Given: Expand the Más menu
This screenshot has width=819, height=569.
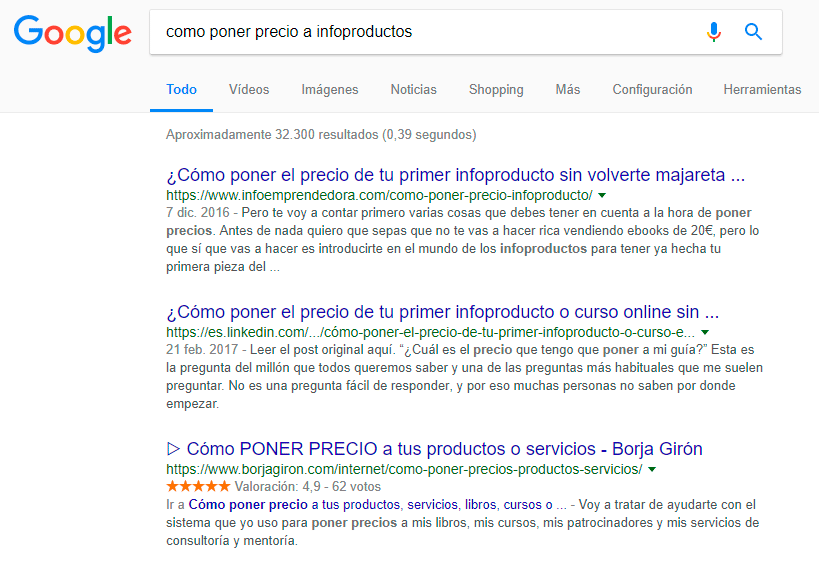Looking at the screenshot, I should (567, 90).
